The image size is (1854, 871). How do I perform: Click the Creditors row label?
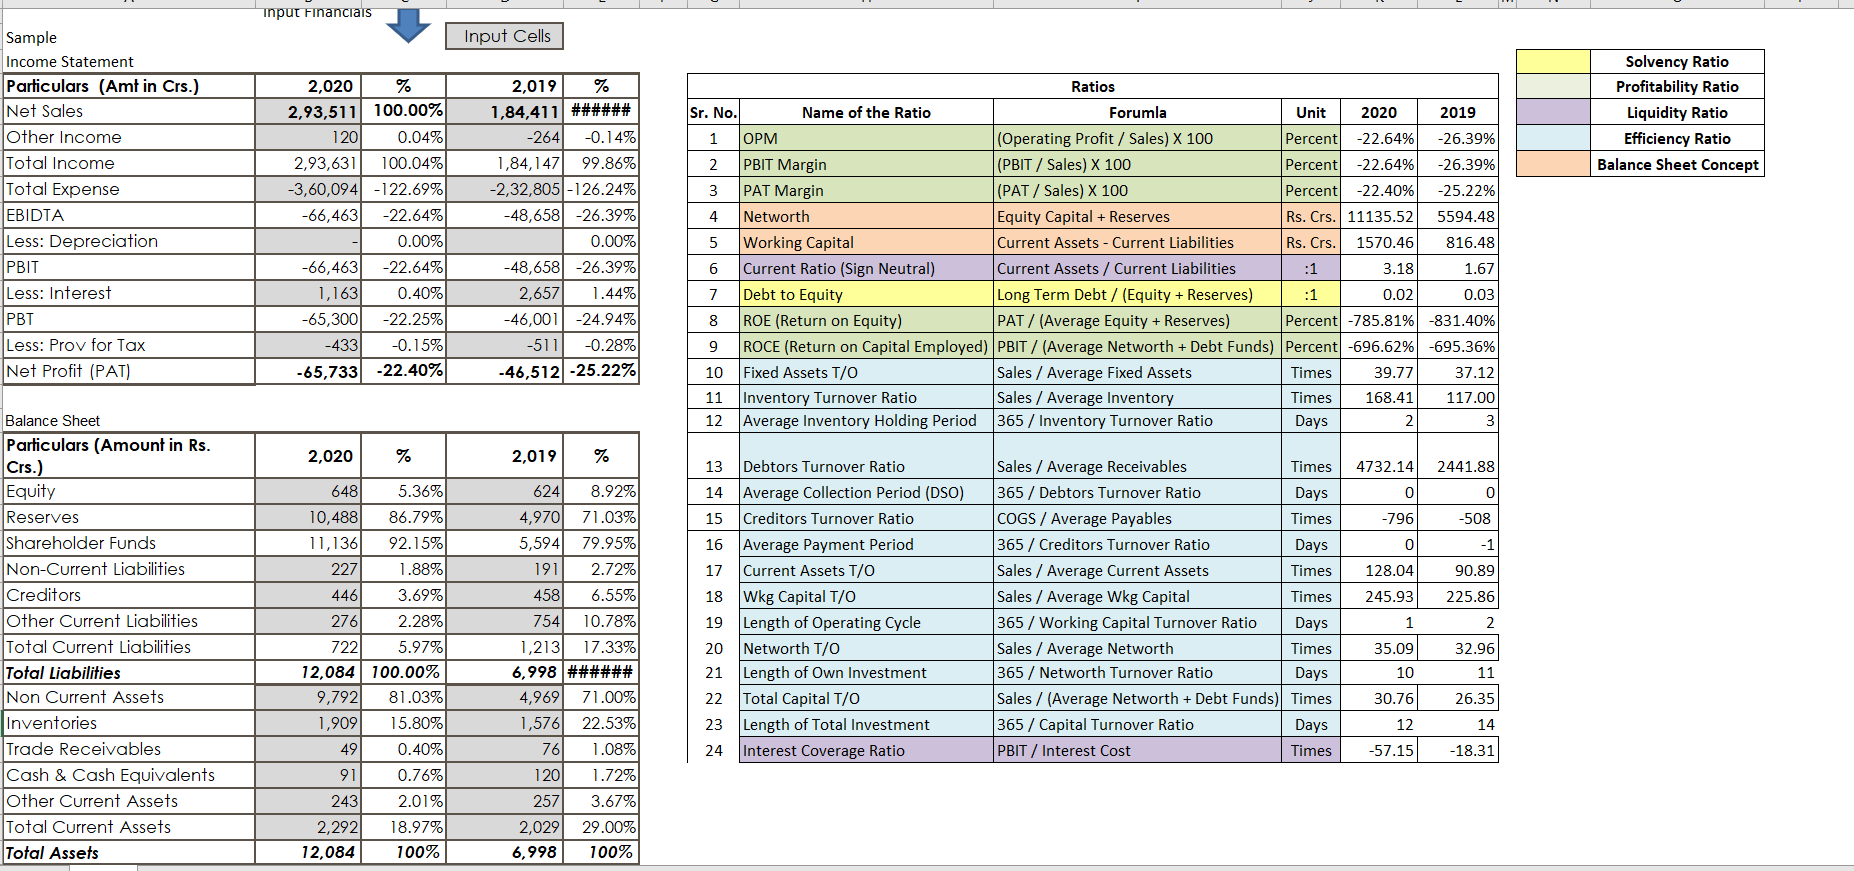pyautogui.click(x=129, y=595)
